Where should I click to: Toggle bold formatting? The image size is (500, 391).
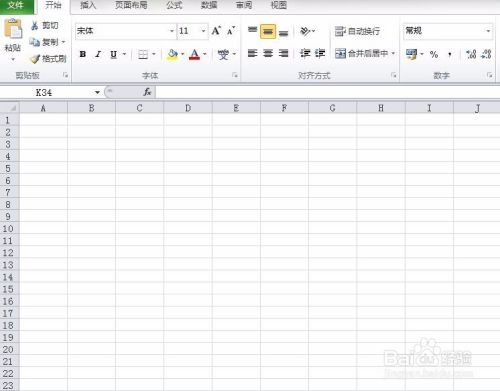coord(83,54)
